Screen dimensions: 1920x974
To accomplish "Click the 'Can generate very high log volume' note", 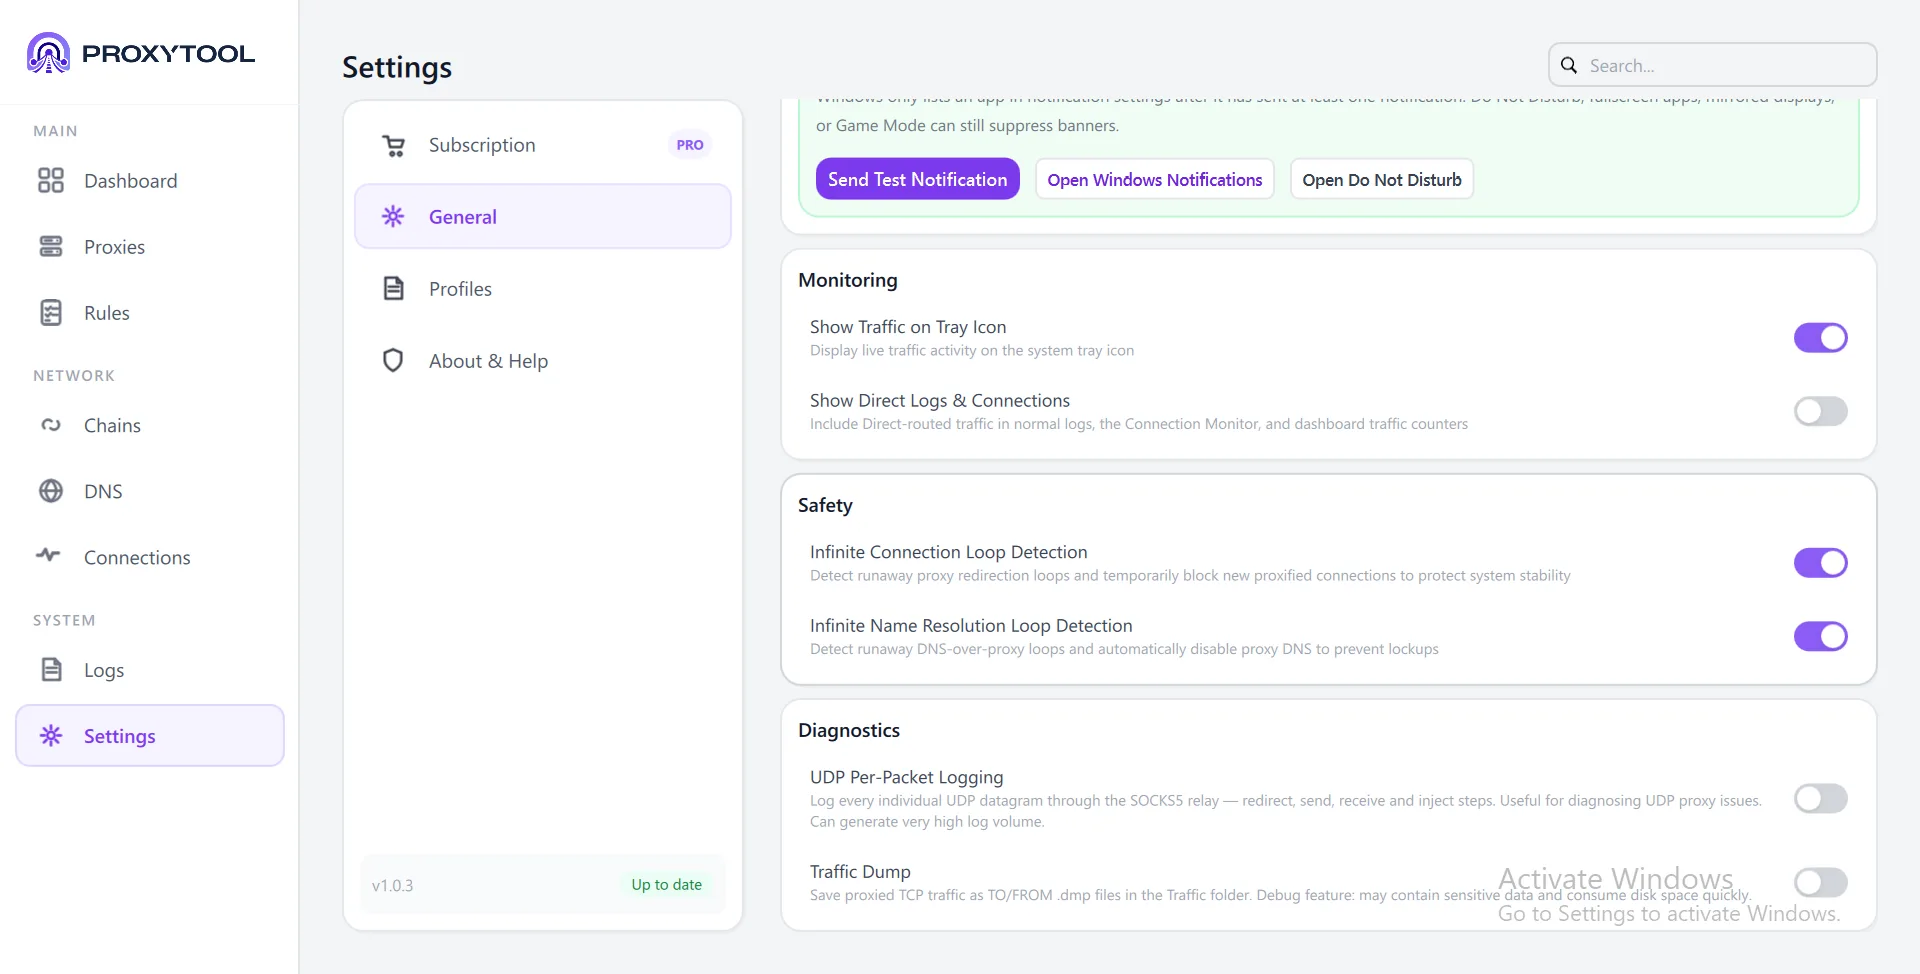I will coord(927,822).
